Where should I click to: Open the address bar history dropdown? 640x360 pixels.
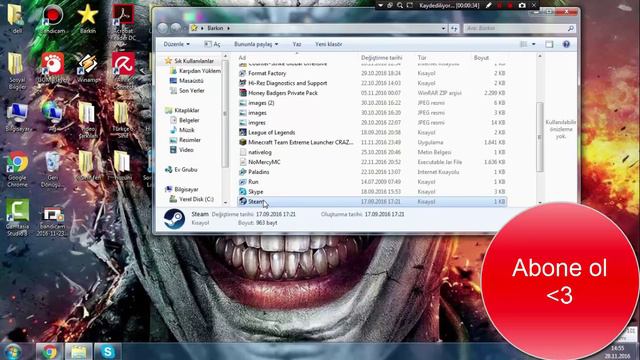point(443,28)
